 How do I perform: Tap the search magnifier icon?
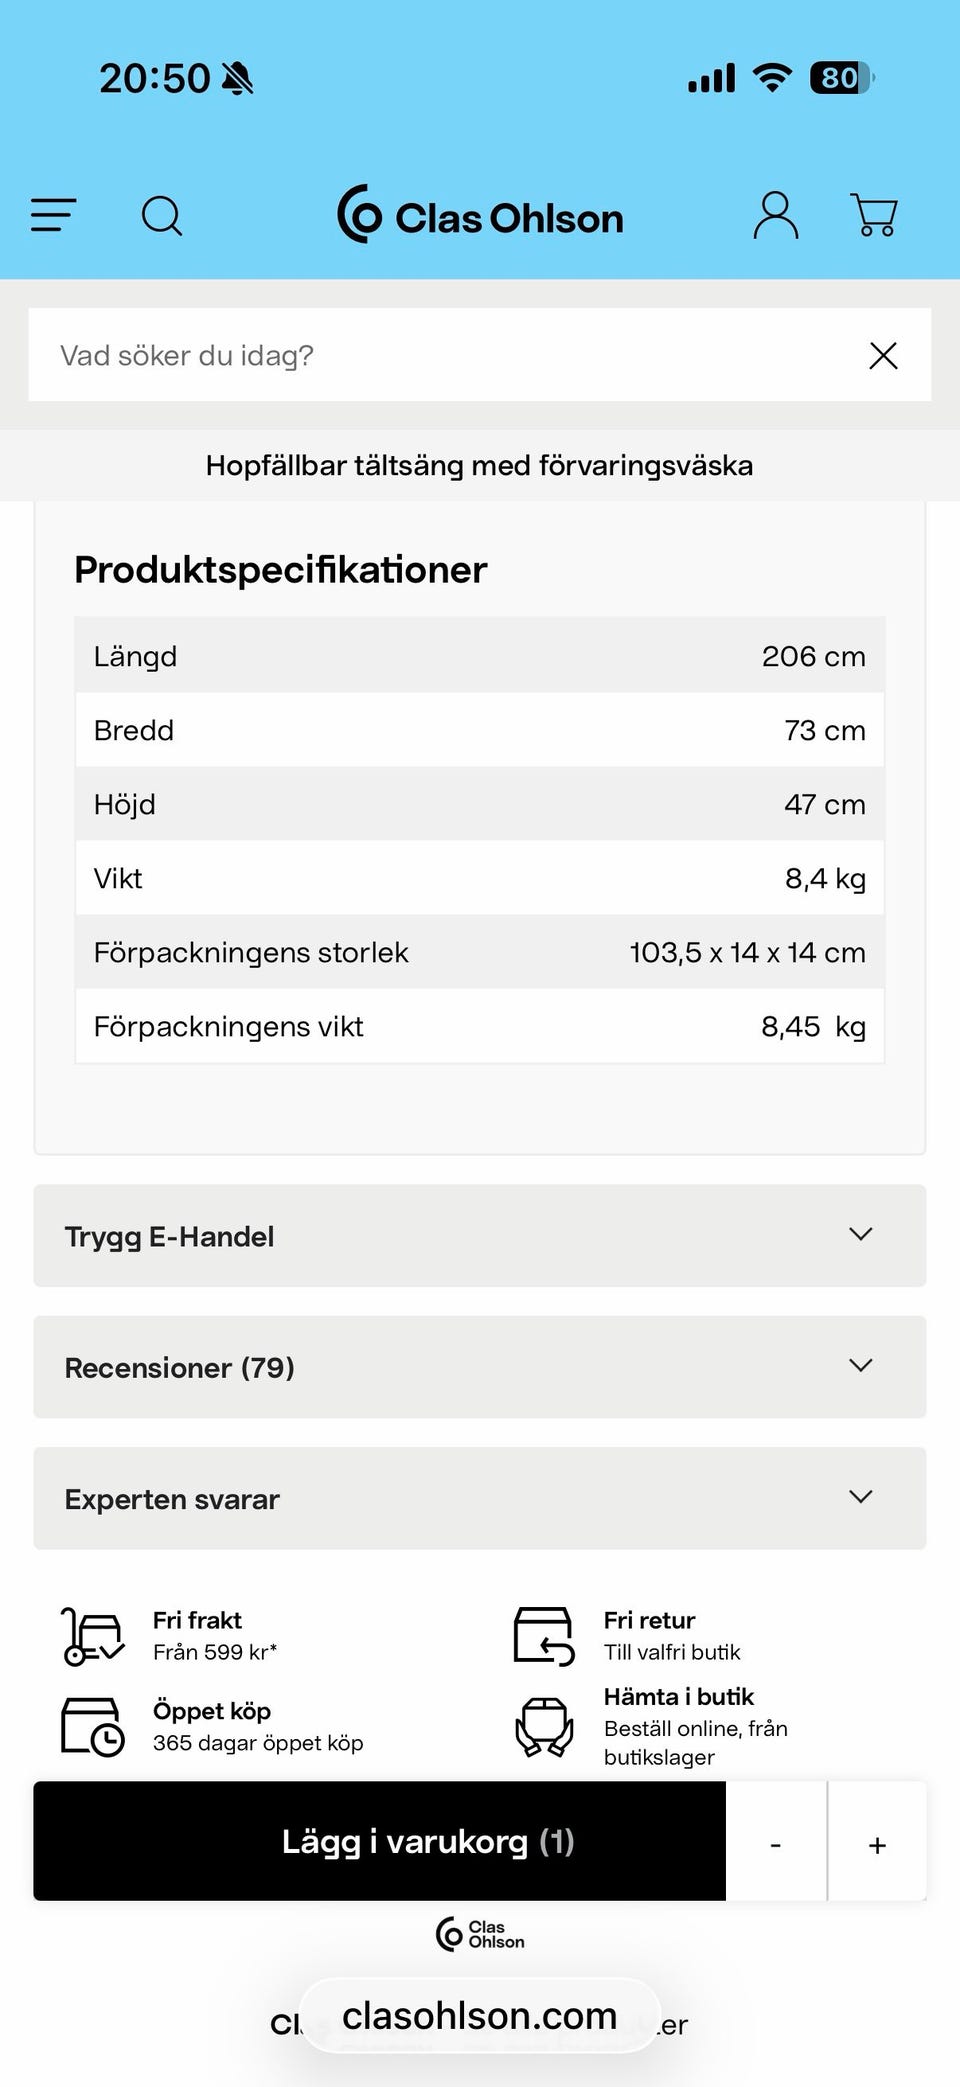[x=162, y=215]
